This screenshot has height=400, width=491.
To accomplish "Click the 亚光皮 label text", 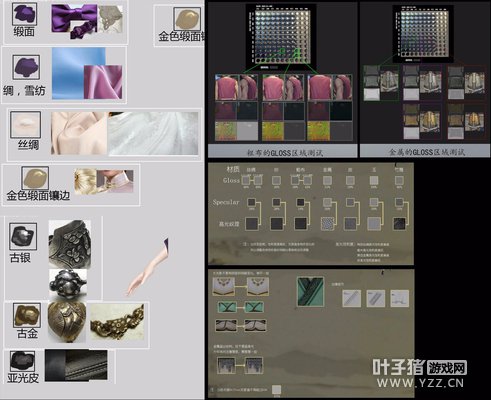I will coord(23,378).
